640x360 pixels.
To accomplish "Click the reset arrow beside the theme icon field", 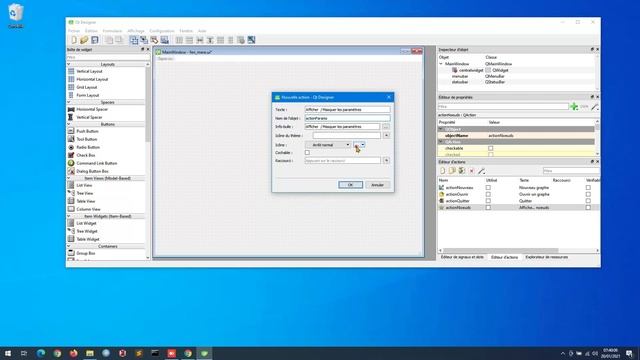I will 386,135.
